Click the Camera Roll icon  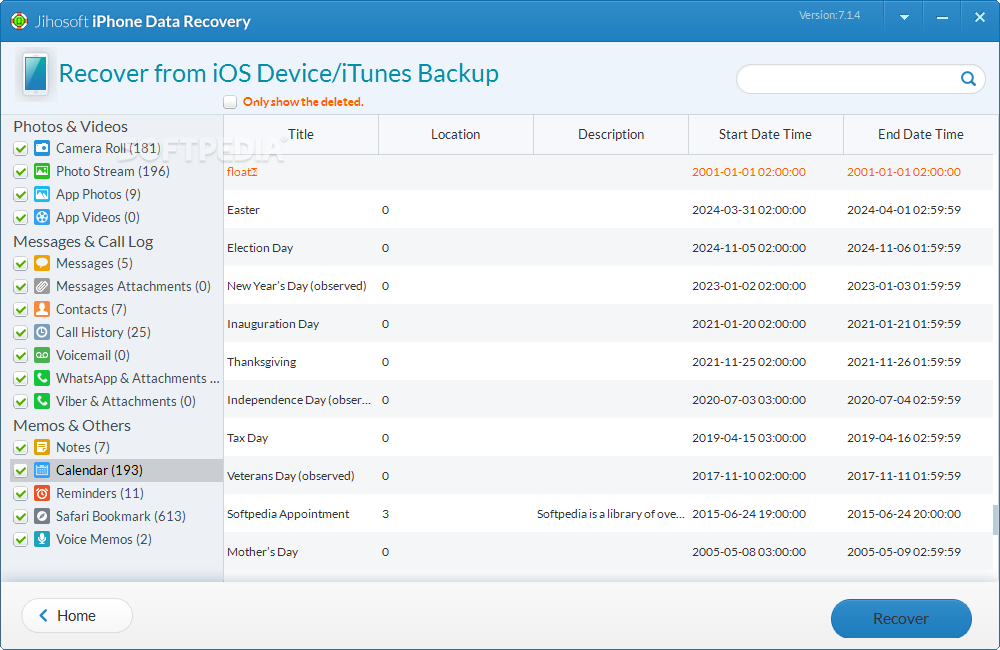pyautogui.click(x=42, y=148)
